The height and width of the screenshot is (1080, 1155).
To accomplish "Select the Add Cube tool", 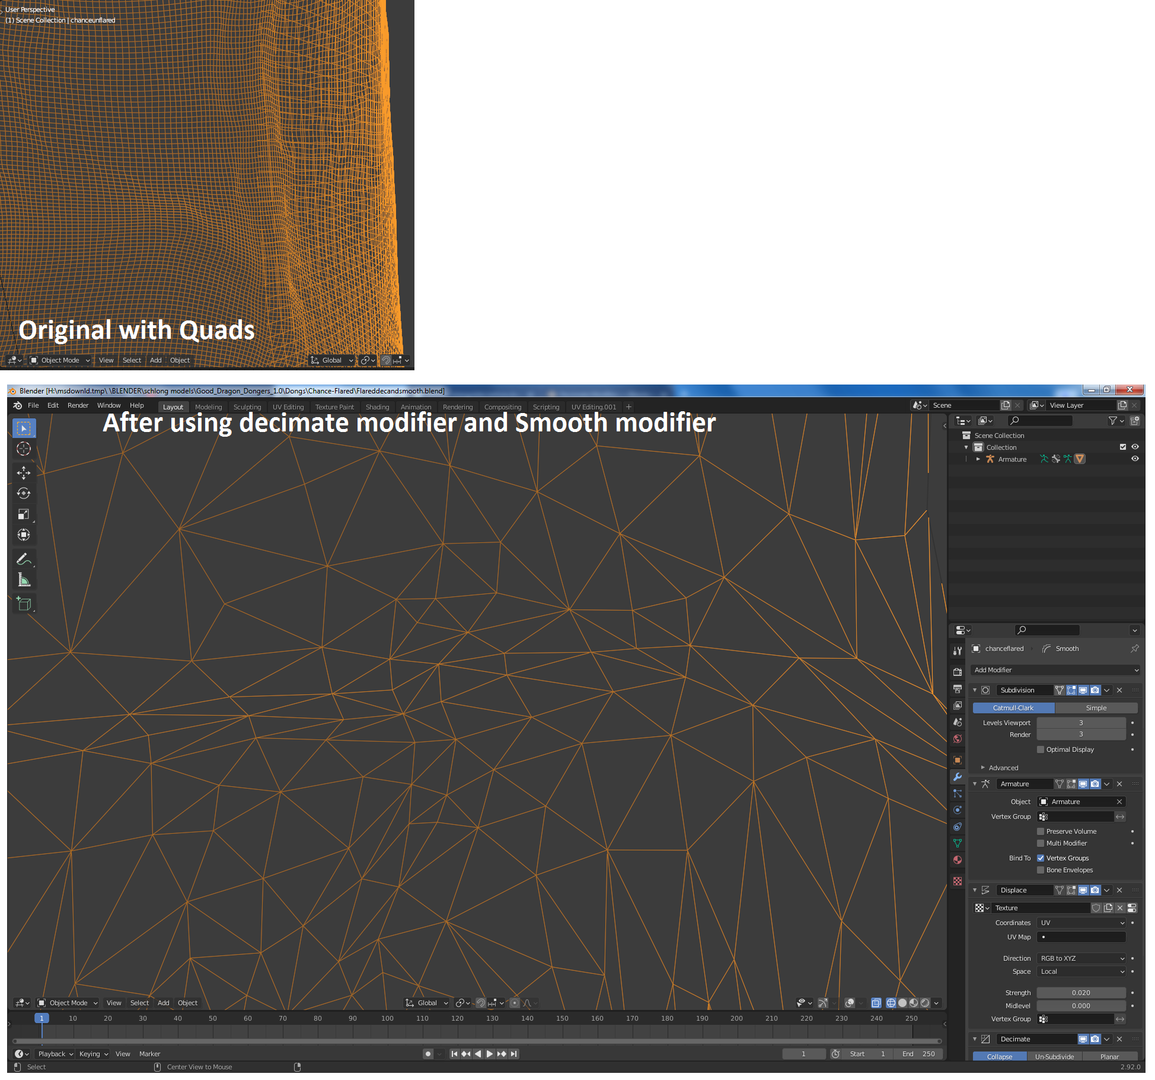I will coord(24,604).
